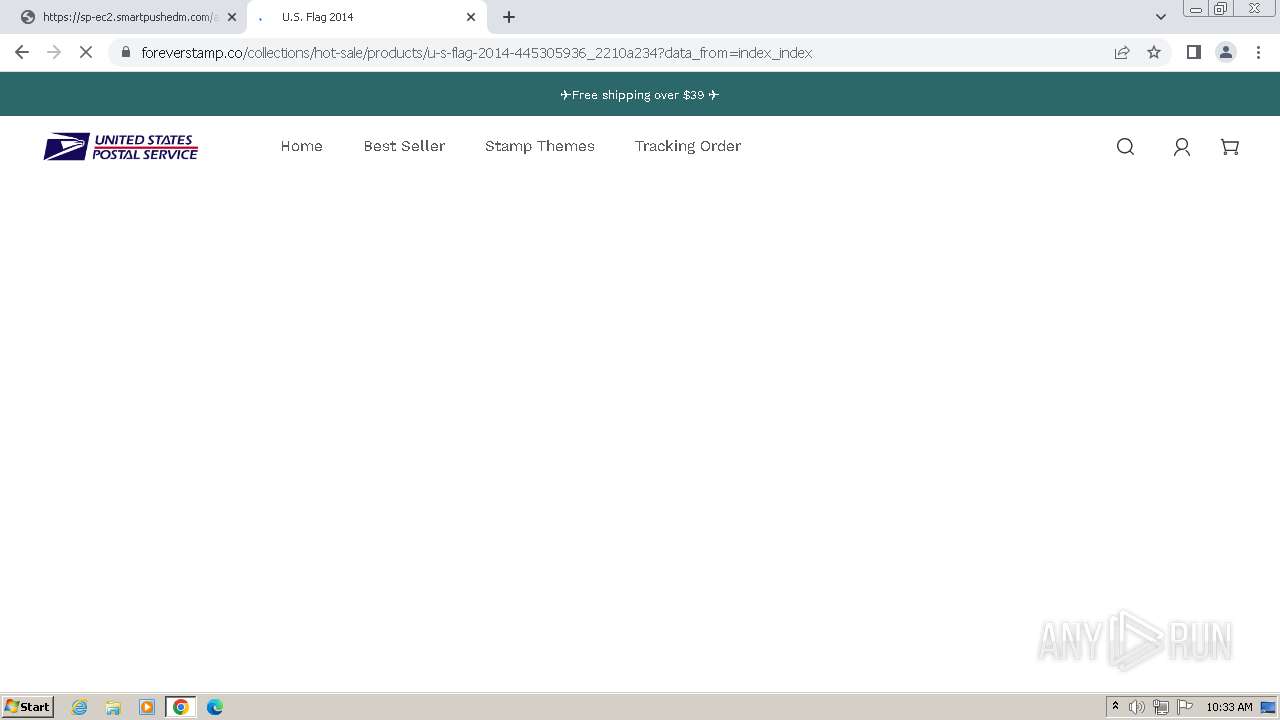
Task: Click the Free shipping over $39 banner
Action: (640, 95)
